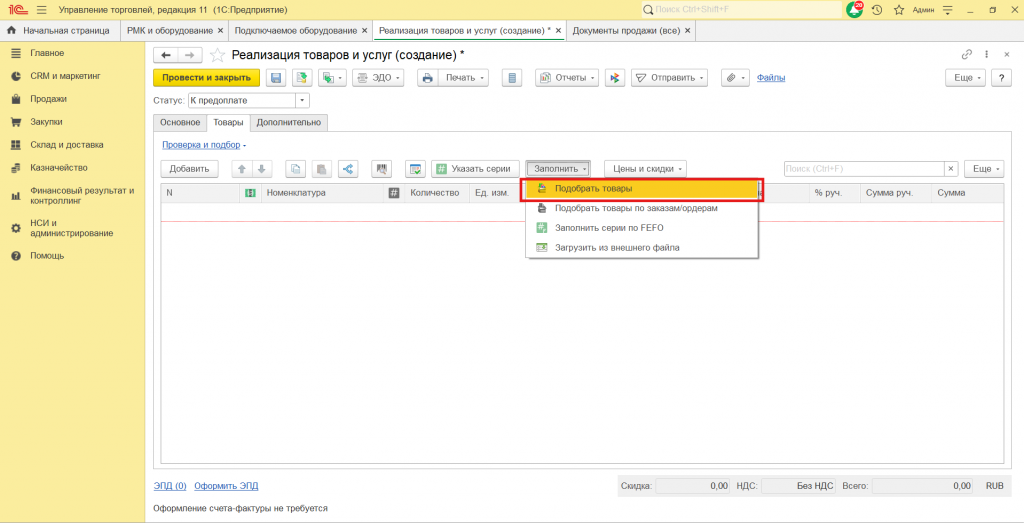Open the Печать dropdown
The width and height of the screenshot is (1024, 523).
464,78
